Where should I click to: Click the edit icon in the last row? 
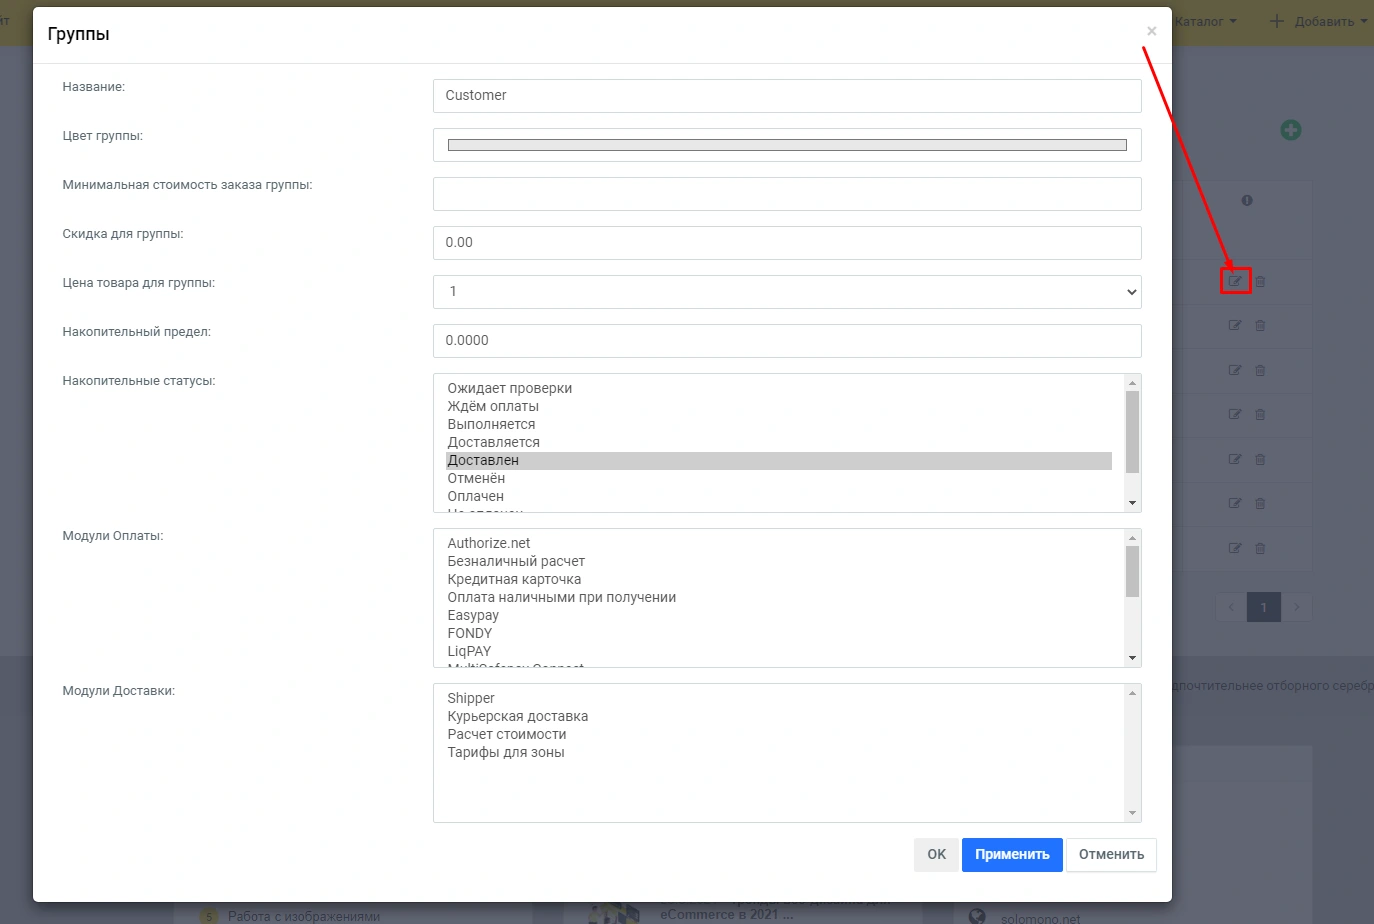[1235, 548]
